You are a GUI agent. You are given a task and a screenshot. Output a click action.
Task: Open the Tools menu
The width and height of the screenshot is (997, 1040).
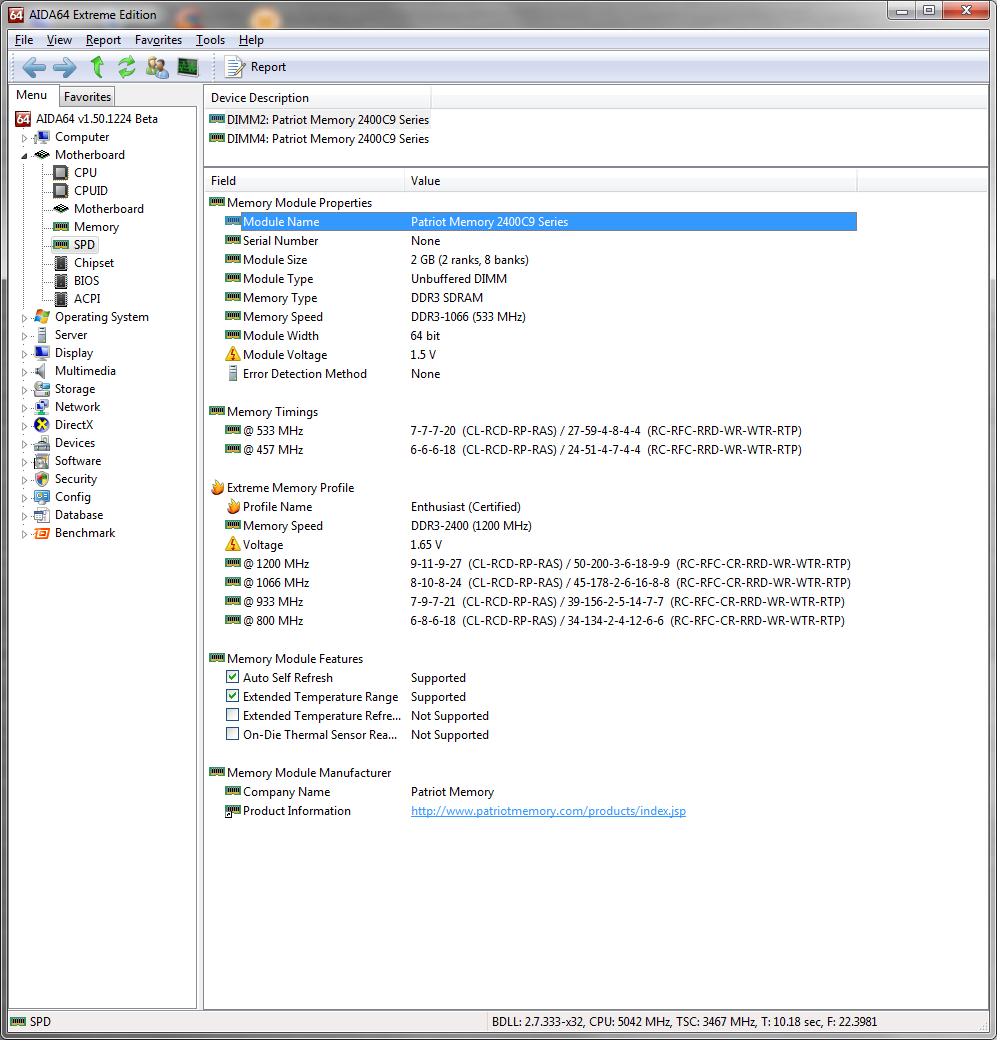[x=210, y=40]
